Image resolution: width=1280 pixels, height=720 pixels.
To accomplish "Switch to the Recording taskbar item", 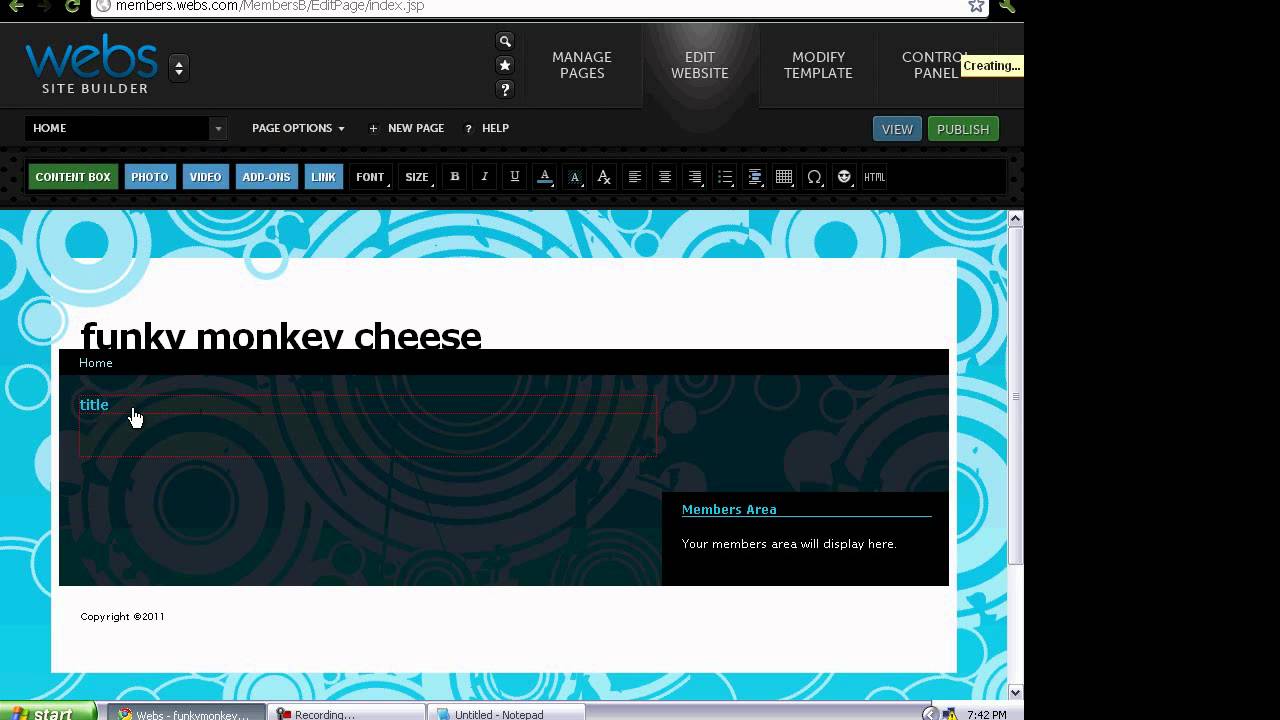I will point(348,713).
